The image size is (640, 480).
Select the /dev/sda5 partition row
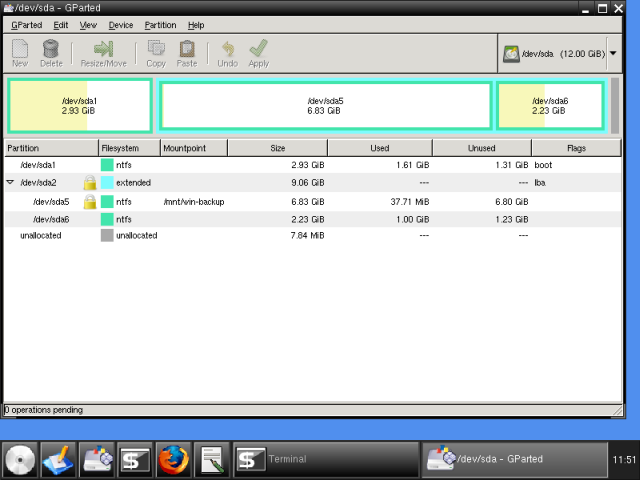[313, 202]
